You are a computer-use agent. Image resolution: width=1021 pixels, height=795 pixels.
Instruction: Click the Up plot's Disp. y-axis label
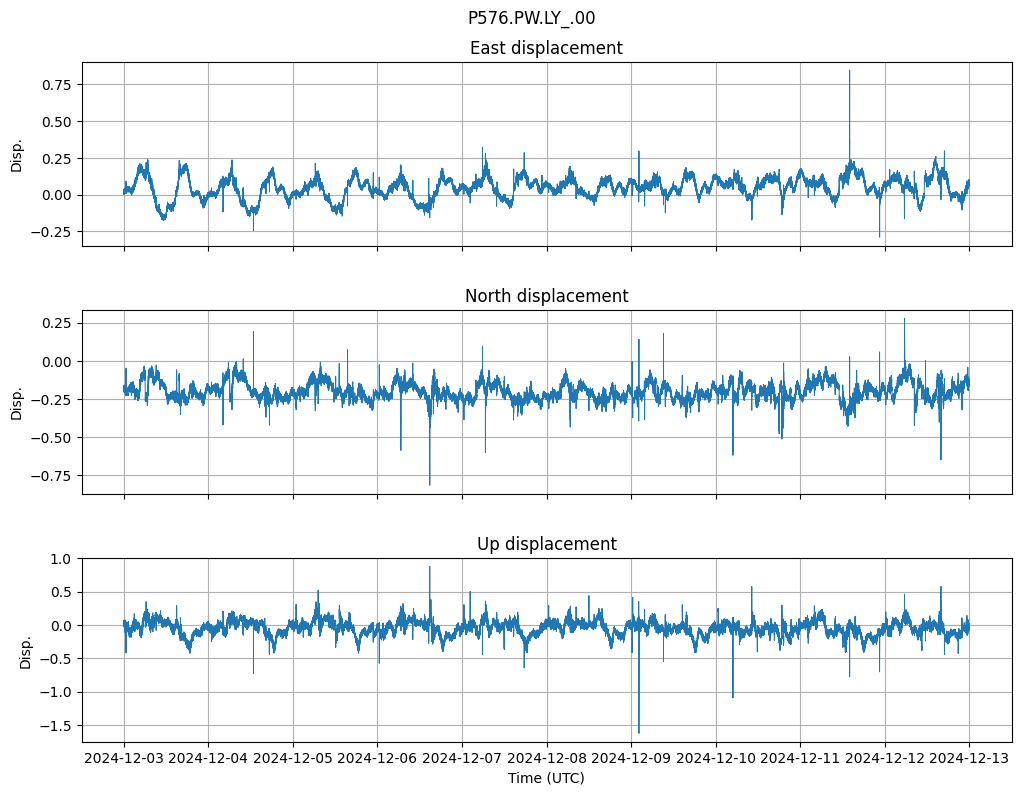point(25,651)
